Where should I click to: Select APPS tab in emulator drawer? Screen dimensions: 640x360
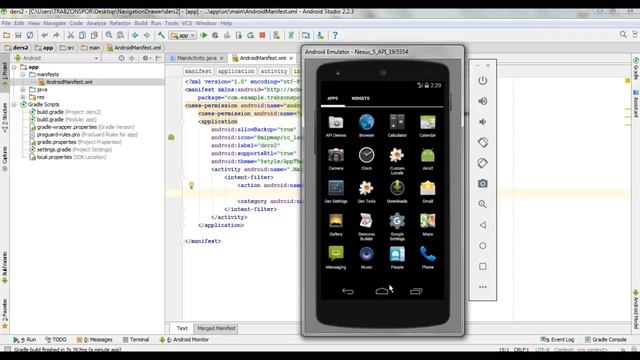[x=333, y=98]
